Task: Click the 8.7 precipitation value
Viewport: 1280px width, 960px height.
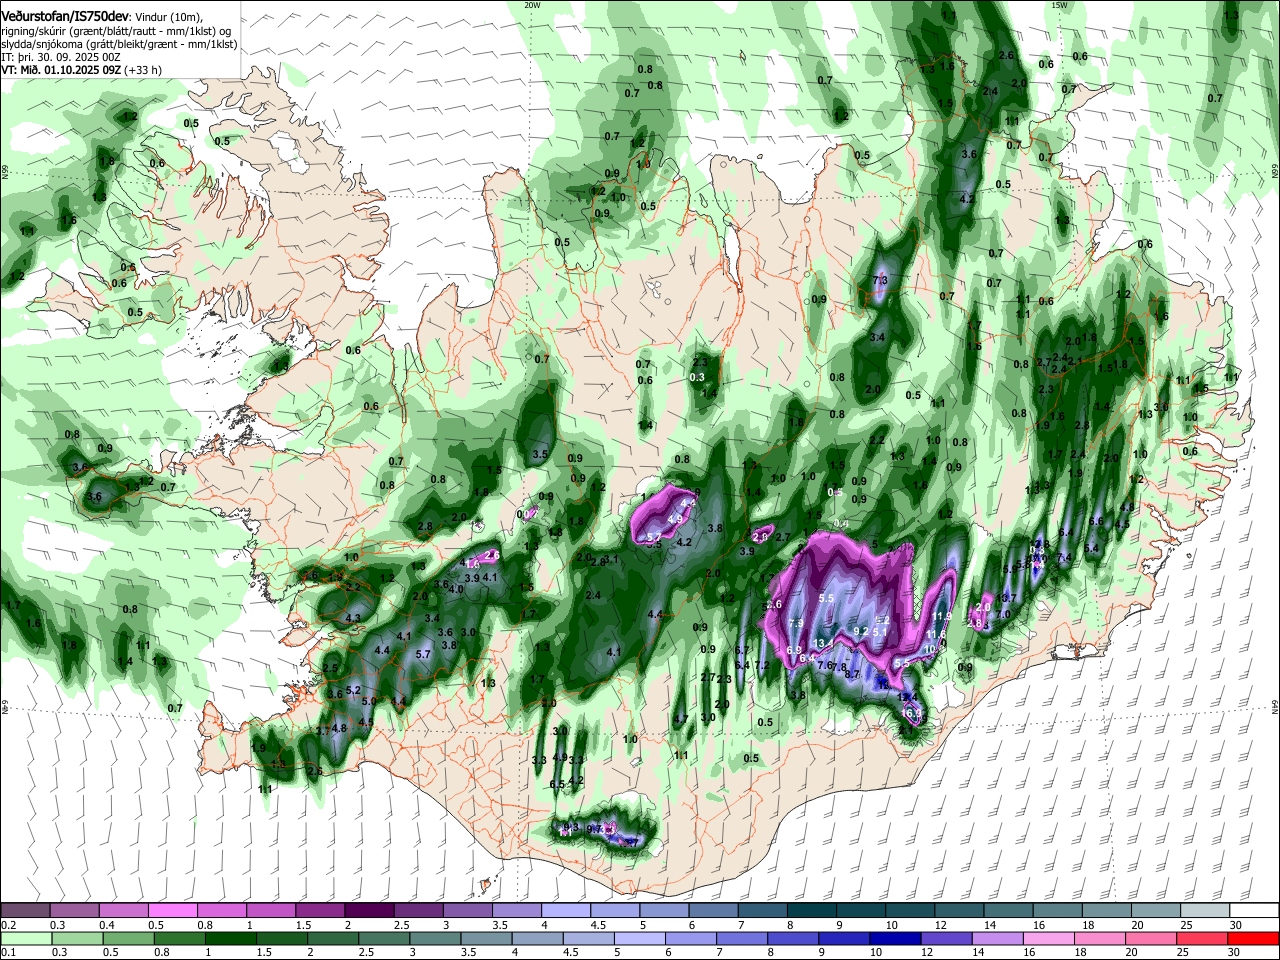Action: pos(852,674)
